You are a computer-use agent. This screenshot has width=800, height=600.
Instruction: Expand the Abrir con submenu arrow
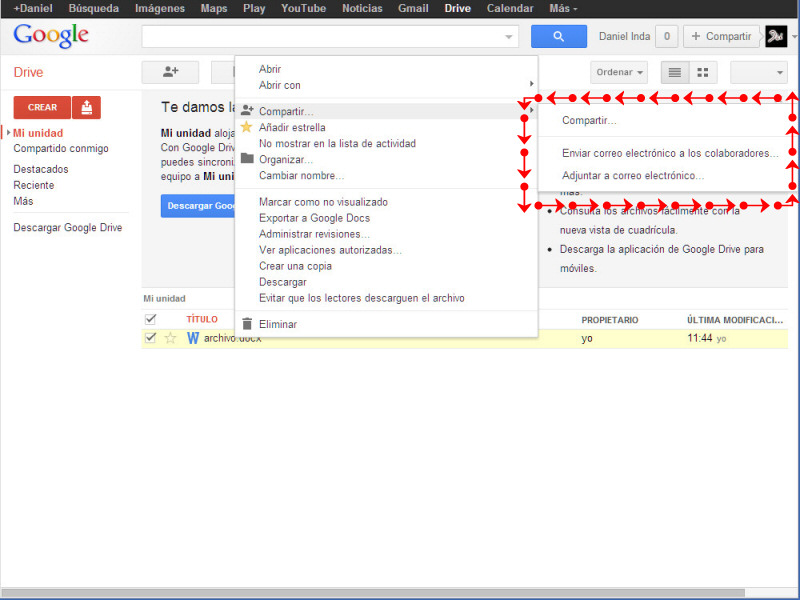(531, 84)
